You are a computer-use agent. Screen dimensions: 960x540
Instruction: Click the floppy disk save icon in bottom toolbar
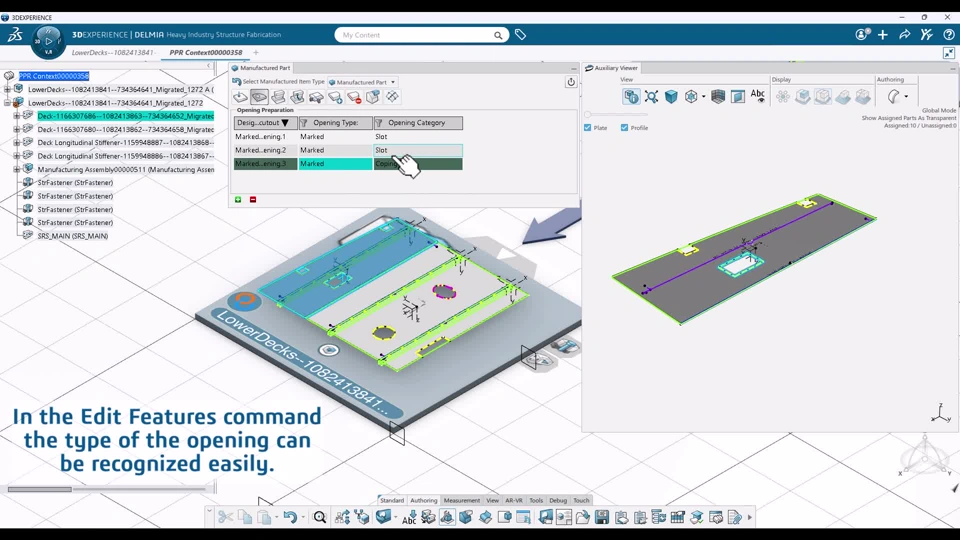coord(602,517)
